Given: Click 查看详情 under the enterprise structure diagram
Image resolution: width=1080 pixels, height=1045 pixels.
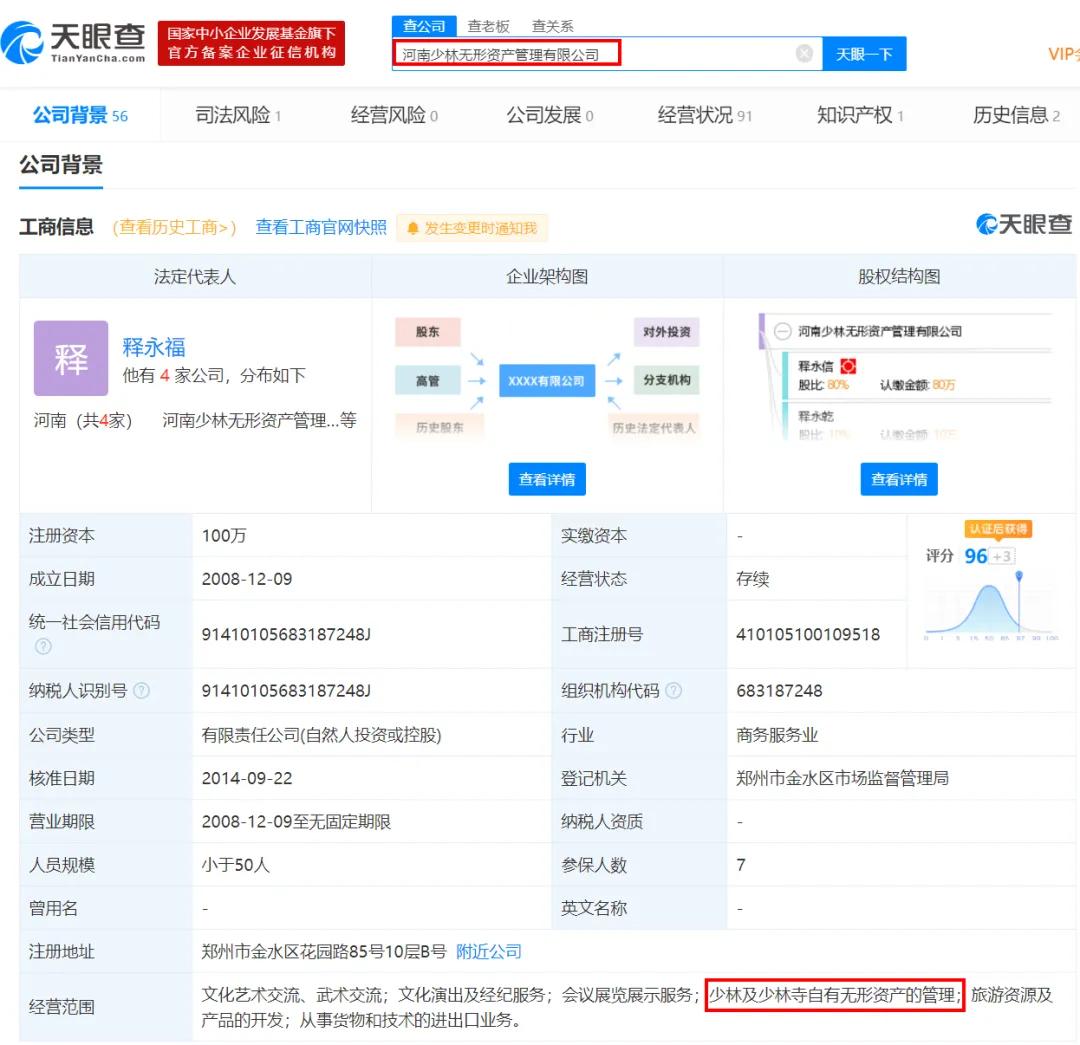Looking at the screenshot, I should point(547,478).
